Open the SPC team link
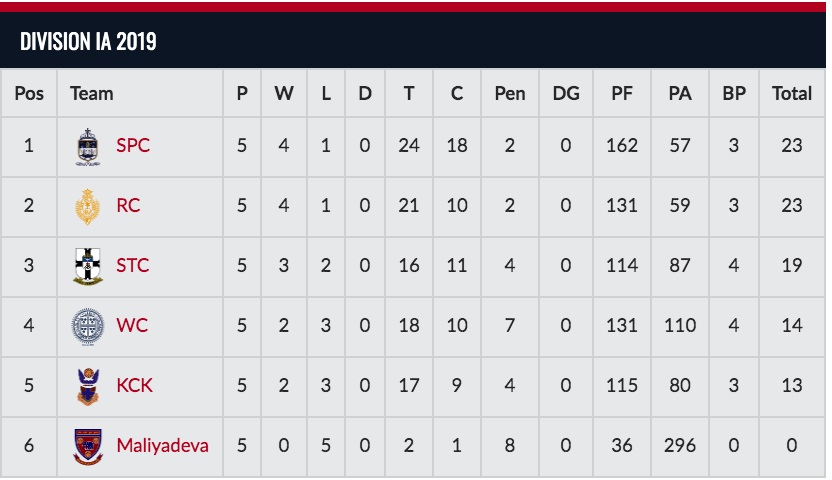The image size is (832, 480). (133, 145)
